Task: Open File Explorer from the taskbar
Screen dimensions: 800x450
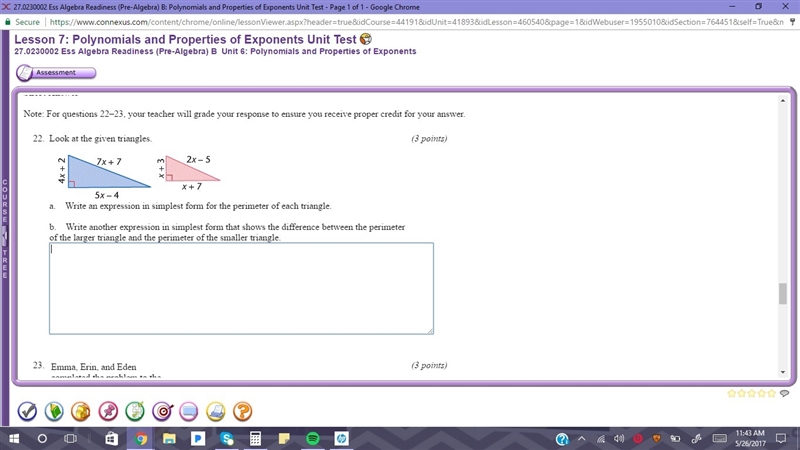Action: [169, 439]
